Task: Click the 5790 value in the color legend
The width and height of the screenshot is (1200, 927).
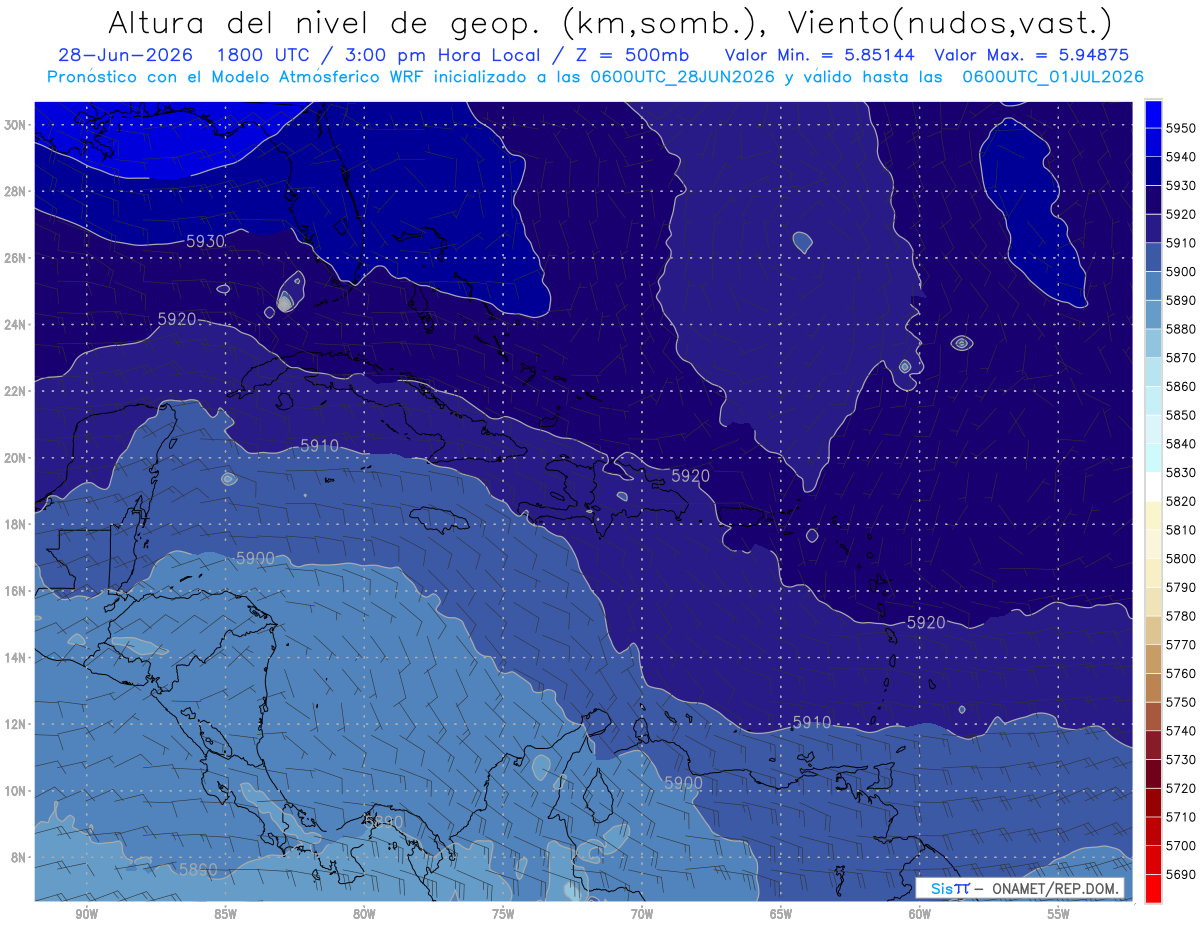Action: (x=1180, y=587)
